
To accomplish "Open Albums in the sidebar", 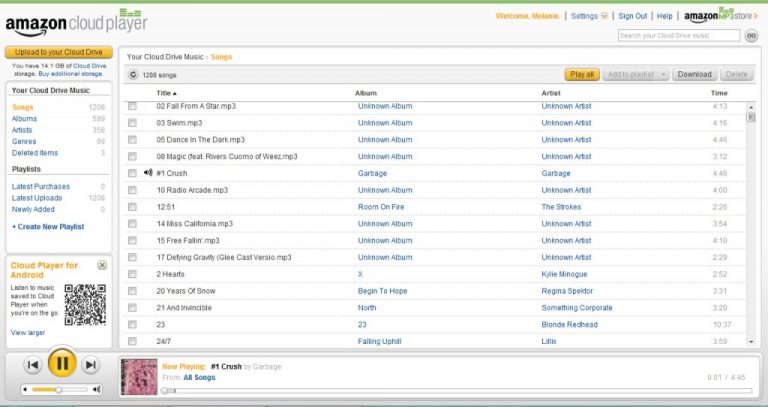I will point(24,119).
